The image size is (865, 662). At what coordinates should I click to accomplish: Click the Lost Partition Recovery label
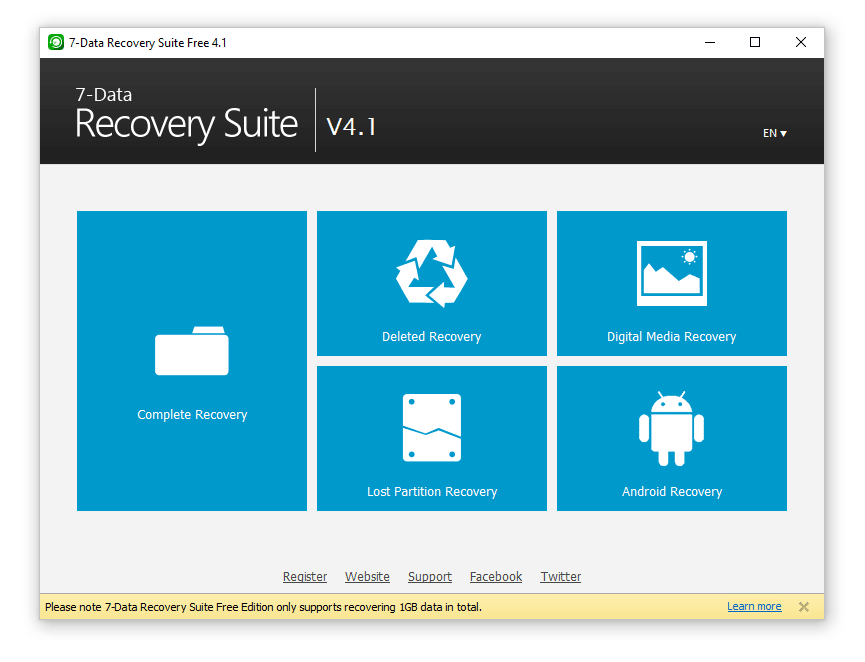pos(432,492)
